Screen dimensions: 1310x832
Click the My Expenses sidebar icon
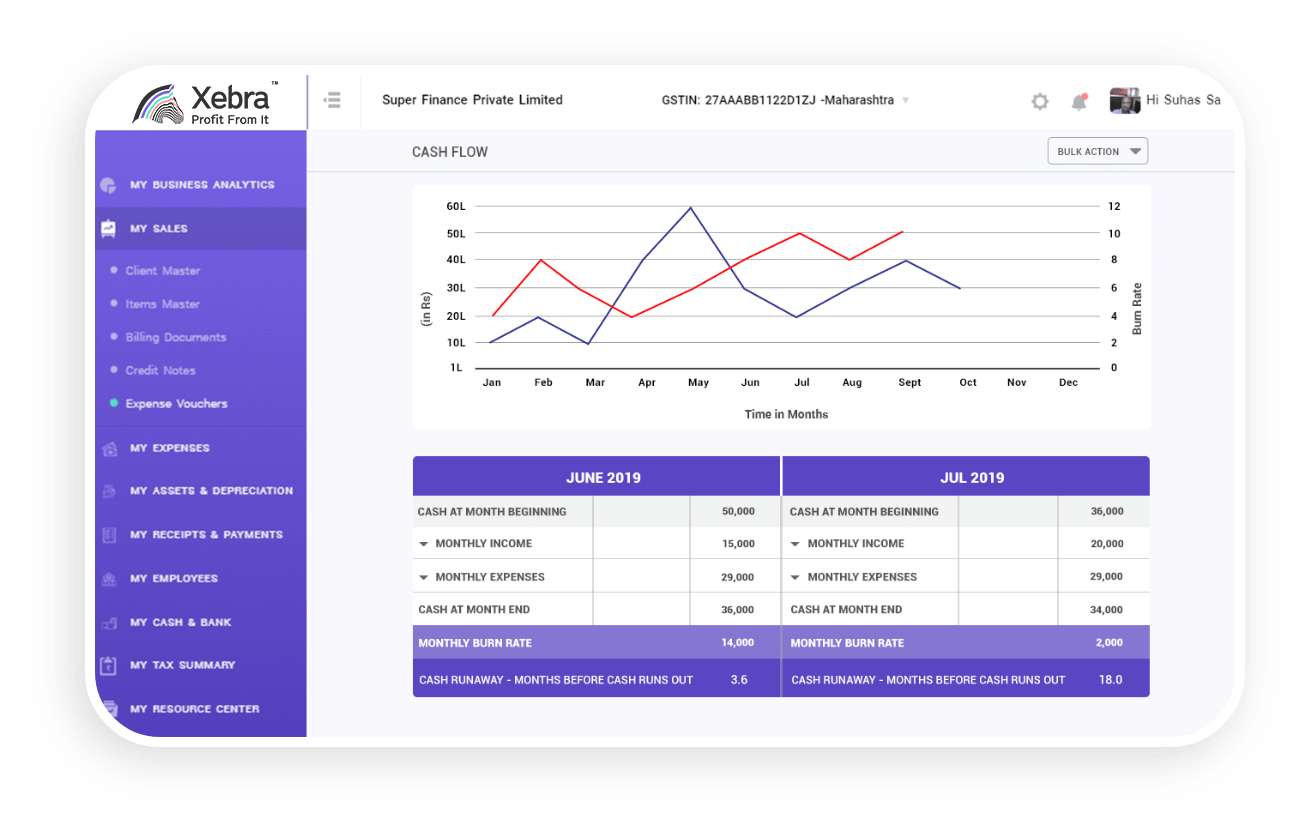pyautogui.click(x=109, y=449)
